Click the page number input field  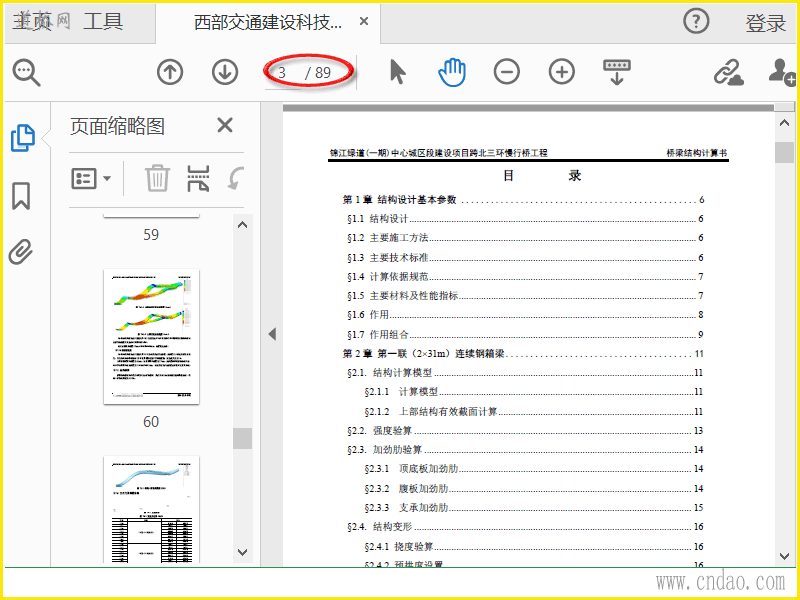[282, 72]
